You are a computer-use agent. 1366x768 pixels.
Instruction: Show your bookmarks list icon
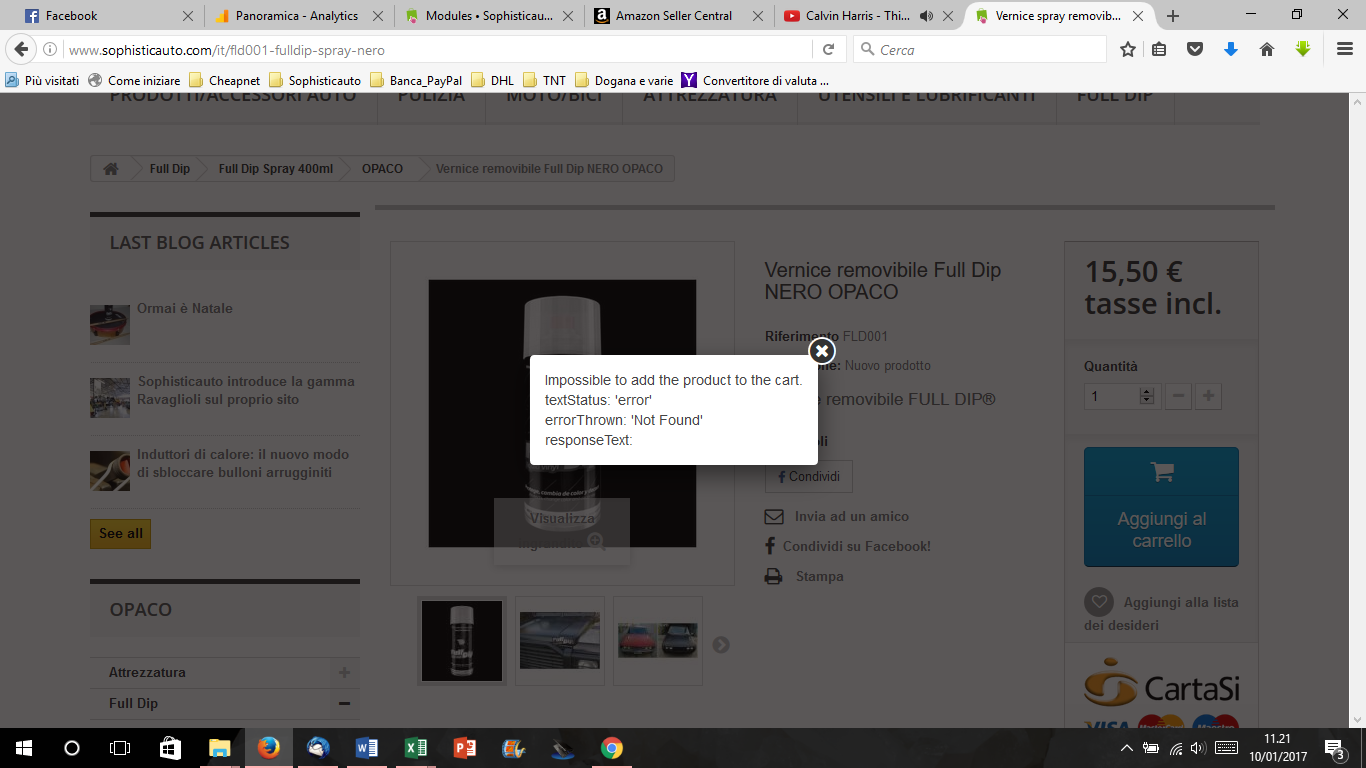click(1159, 49)
